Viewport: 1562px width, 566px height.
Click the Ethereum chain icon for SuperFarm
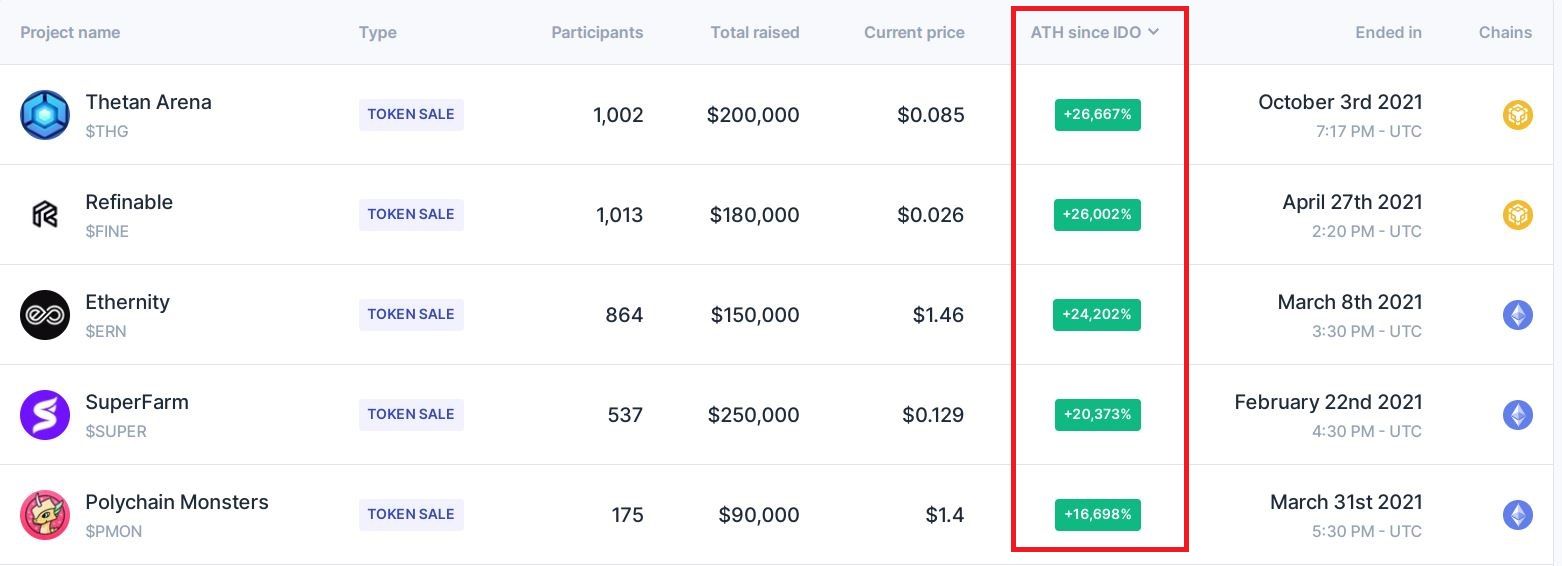coord(1517,415)
